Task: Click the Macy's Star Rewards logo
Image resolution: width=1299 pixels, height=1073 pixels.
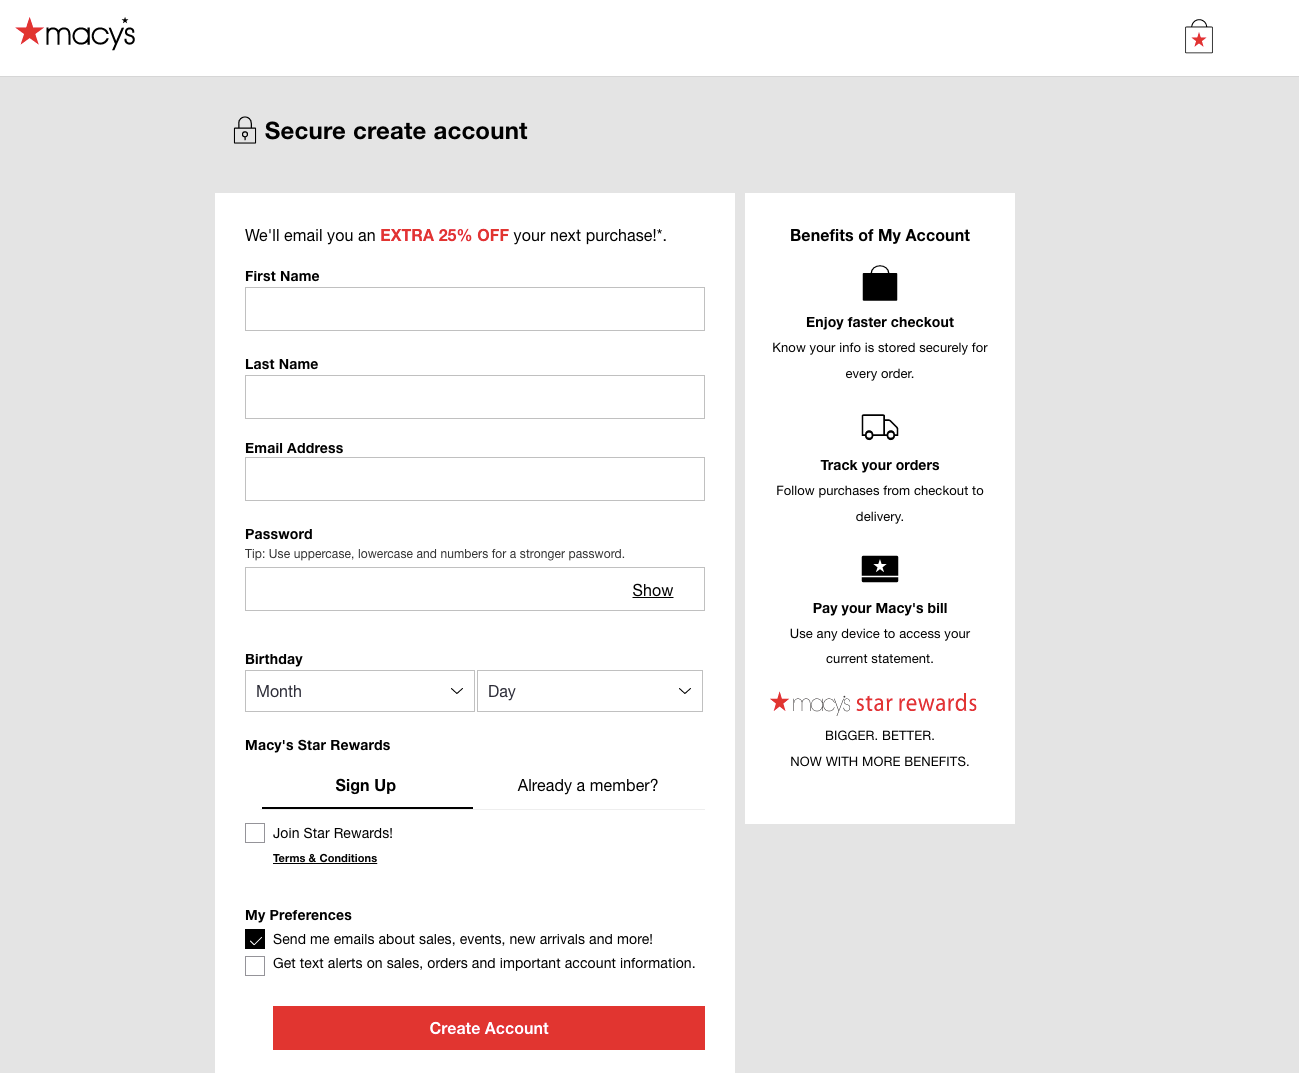Action: [x=873, y=703]
